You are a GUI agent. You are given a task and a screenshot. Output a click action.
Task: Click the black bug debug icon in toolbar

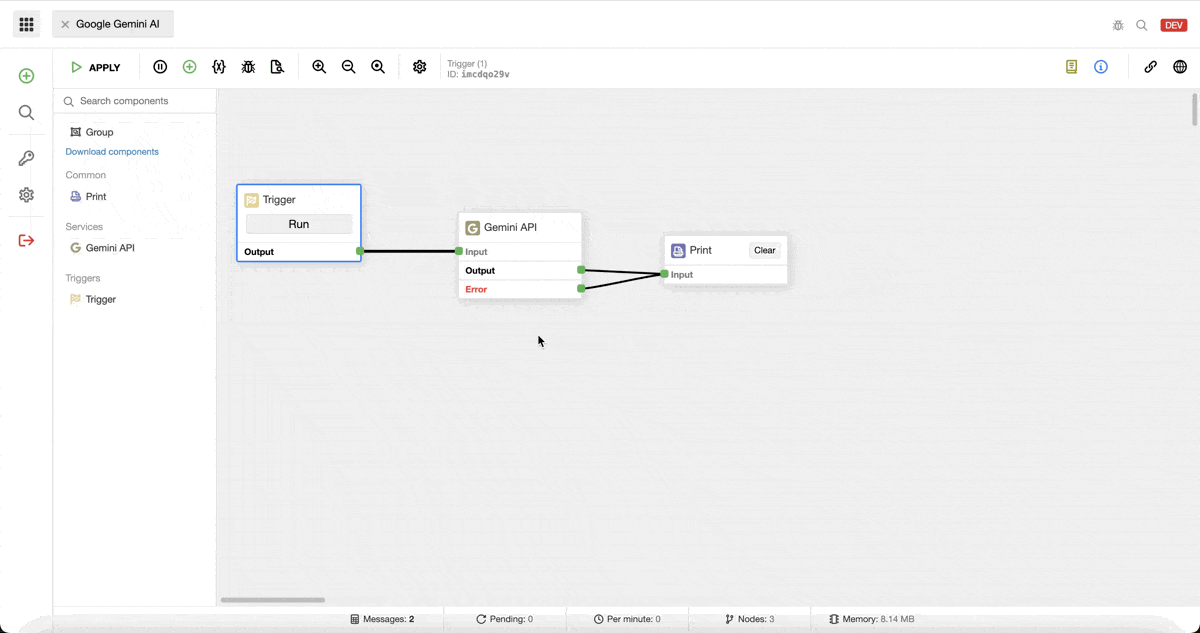(x=248, y=67)
